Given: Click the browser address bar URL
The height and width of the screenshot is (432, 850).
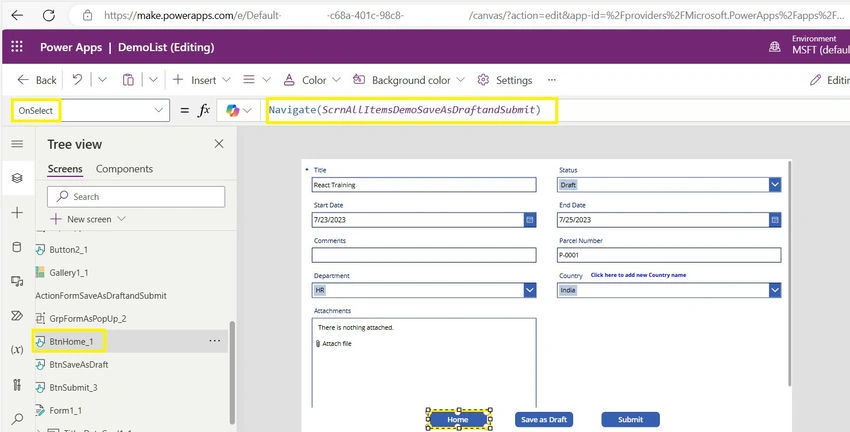Looking at the screenshot, I should point(472,15).
